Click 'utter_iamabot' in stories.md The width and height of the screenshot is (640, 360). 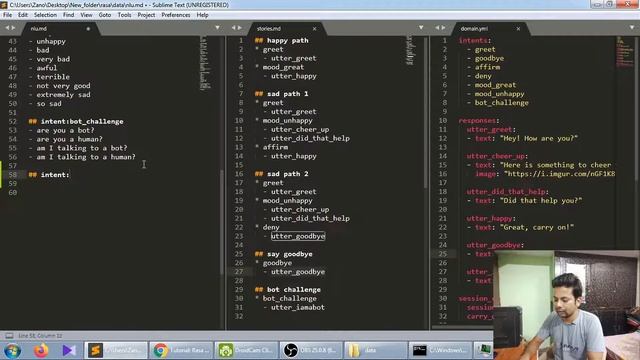click(x=298, y=307)
